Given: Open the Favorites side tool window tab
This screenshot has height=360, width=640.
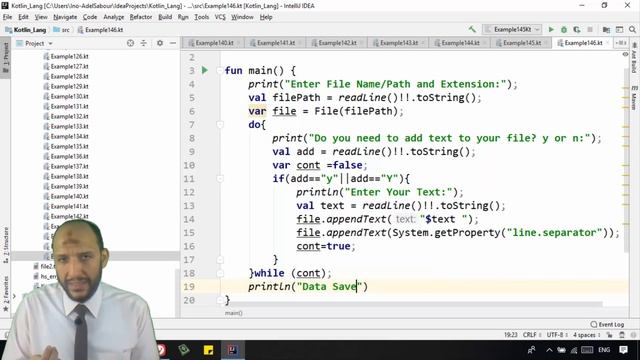Looking at the screenshot, I should [5, 294].
